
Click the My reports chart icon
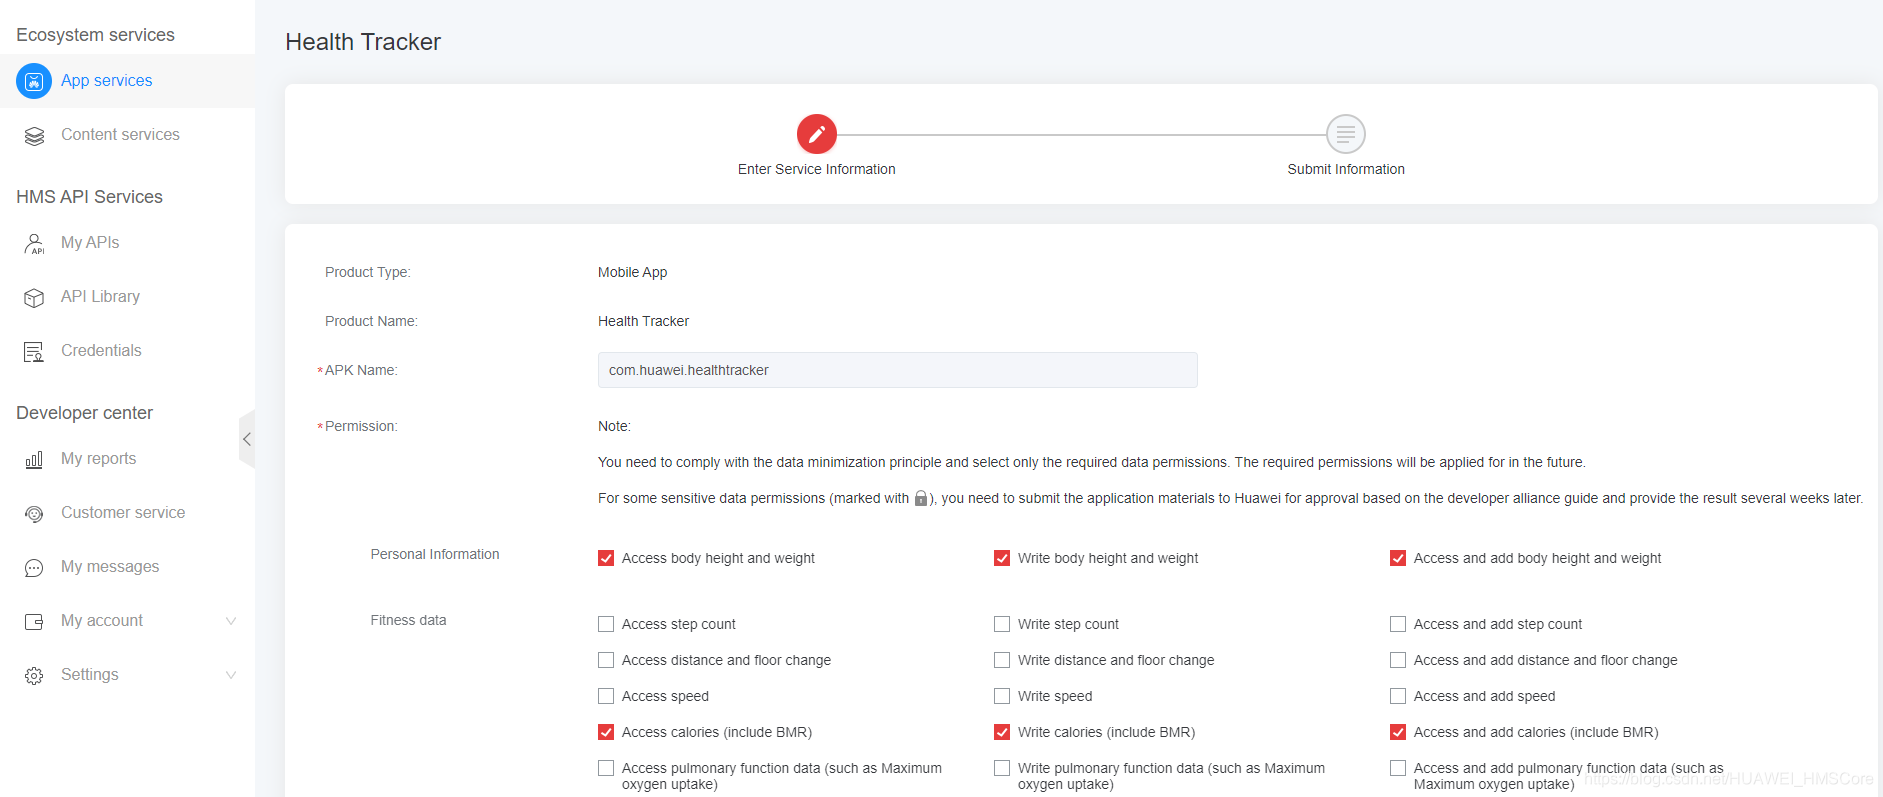[34, 460]
